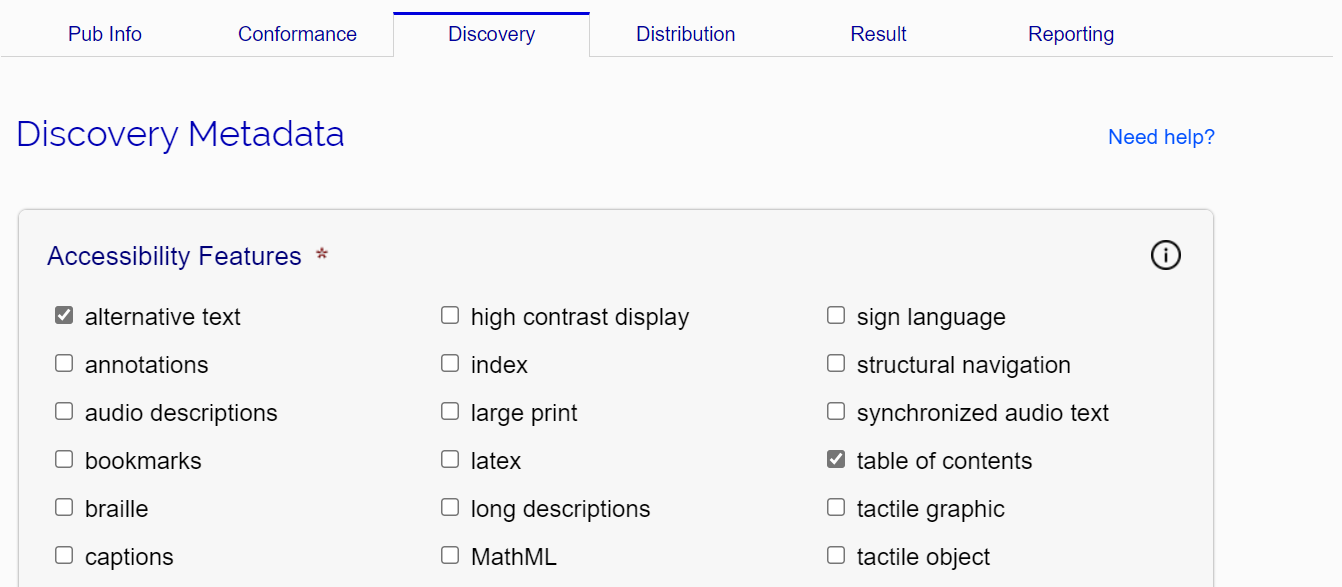Select the braille checkbox
Image resolution: width=1342 pixels, height=587 pixels.
point(64,508)
